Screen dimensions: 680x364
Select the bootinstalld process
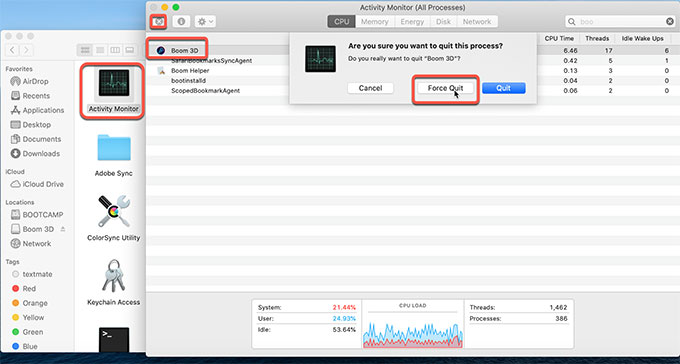(188, 81)
